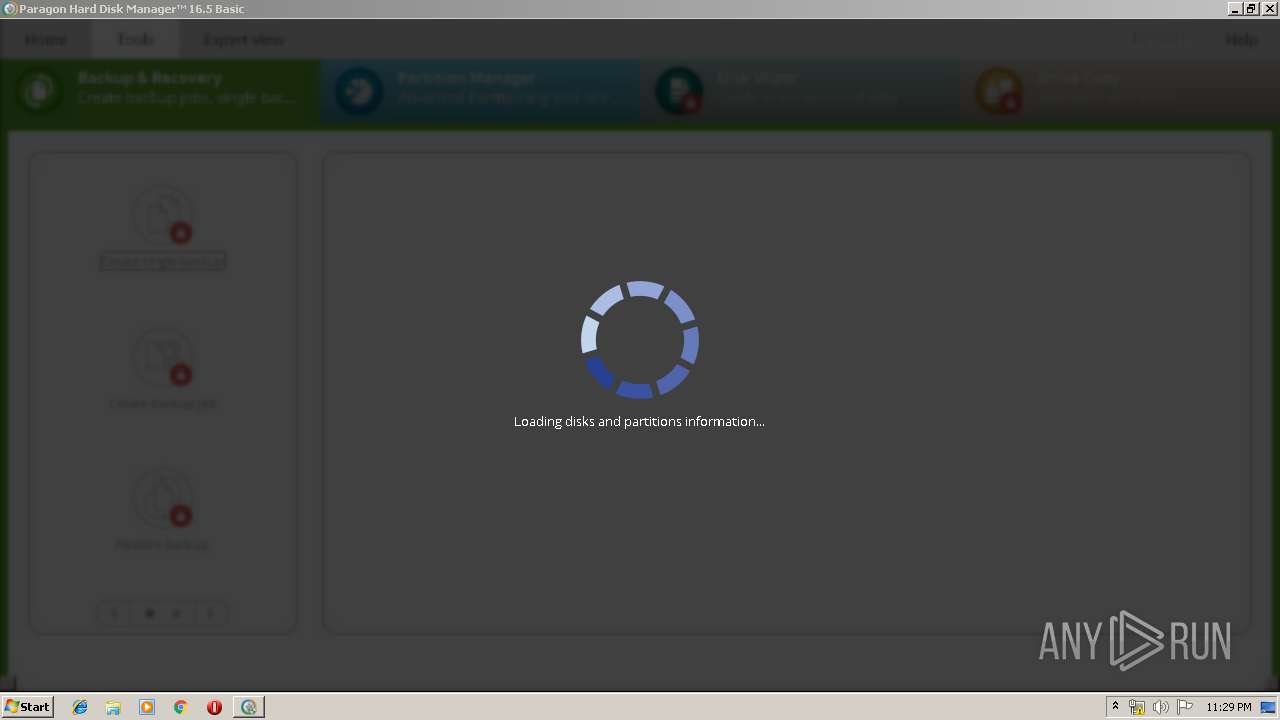The image size is (1280, 720).
Task: Select the Drive Copy tile
Action: 1120,91
